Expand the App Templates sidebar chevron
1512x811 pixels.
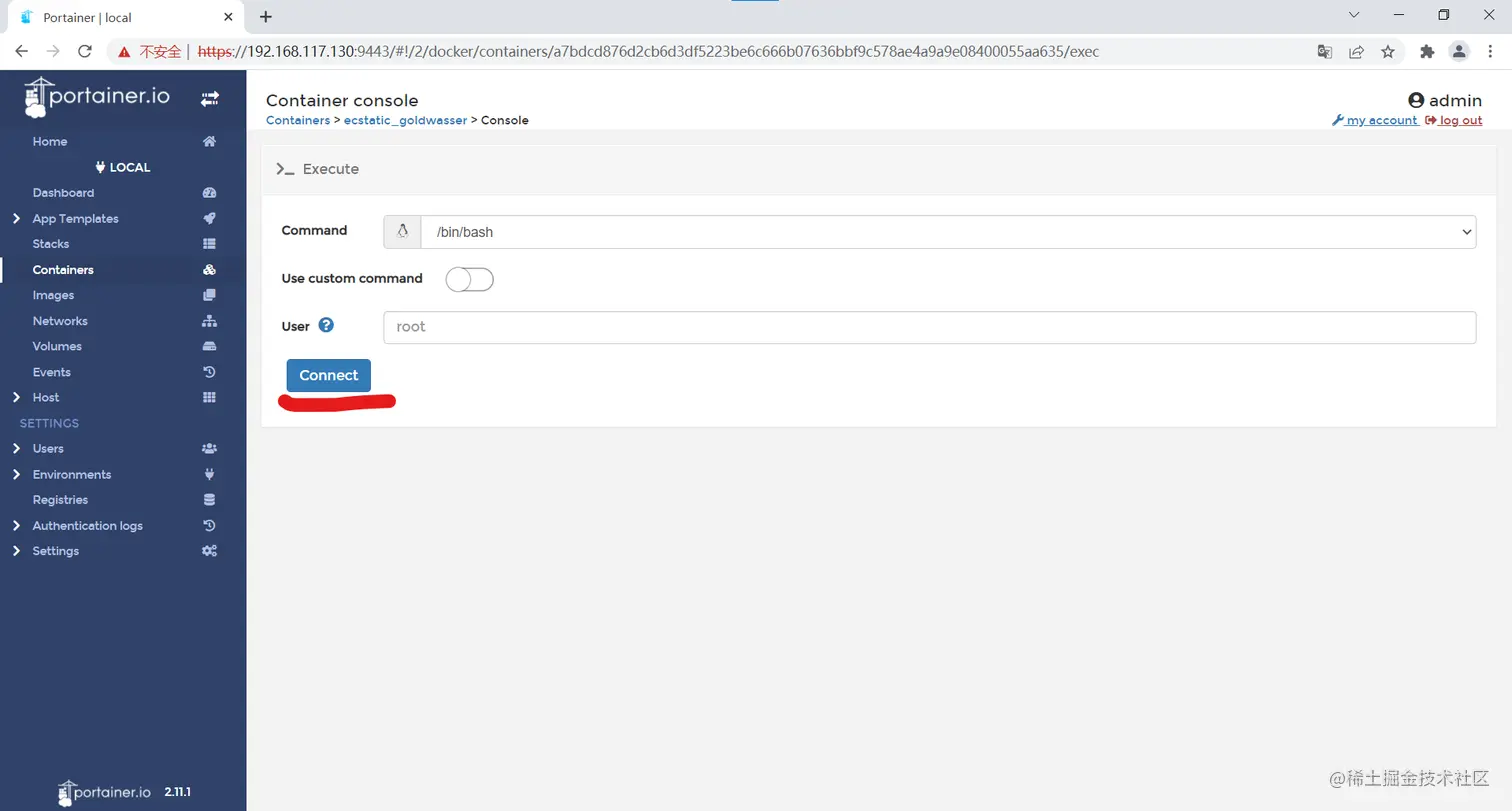click(x=16, y=219)
